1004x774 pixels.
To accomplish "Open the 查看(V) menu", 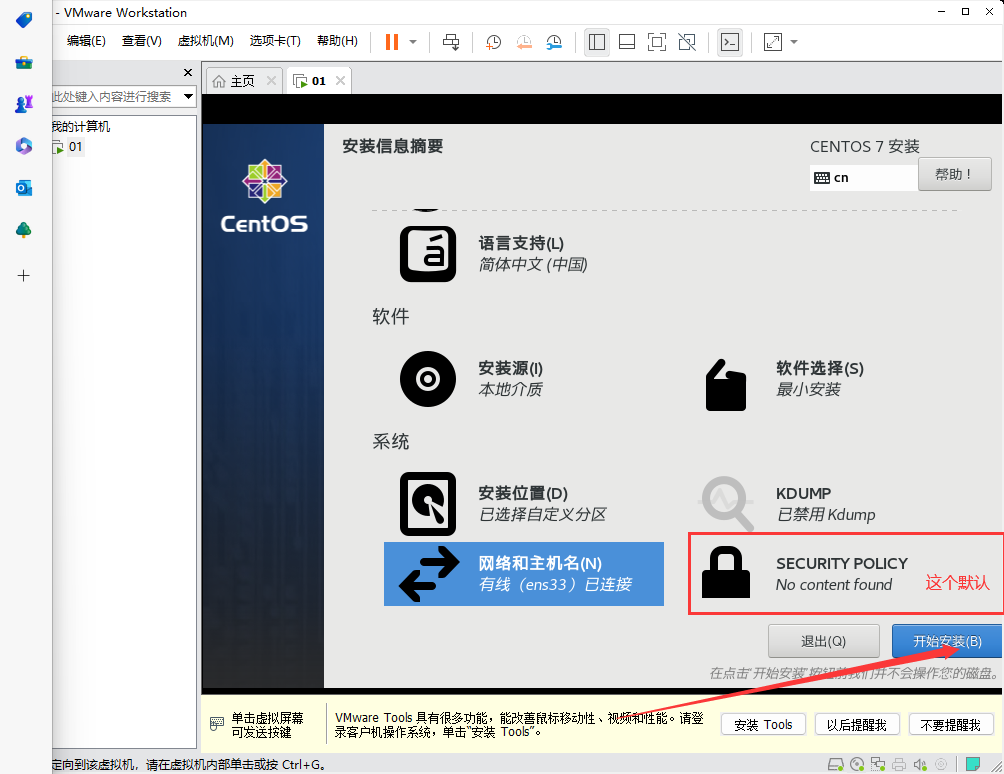I will 142,41.
